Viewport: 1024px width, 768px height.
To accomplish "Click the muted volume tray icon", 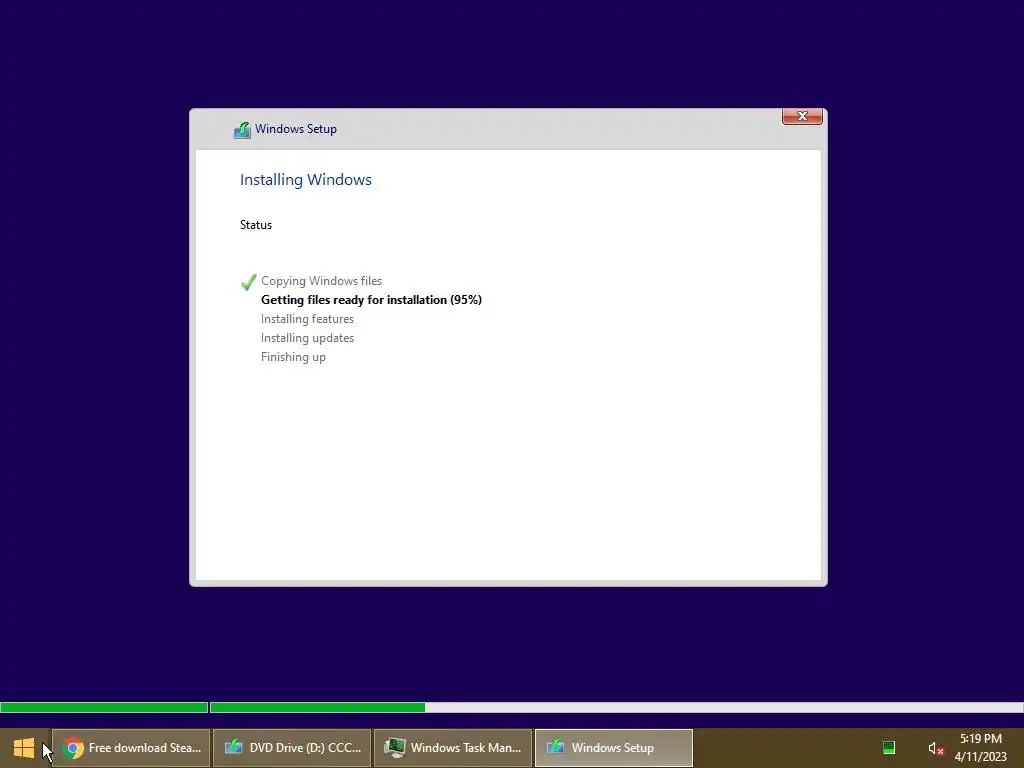I will (935, 748).
